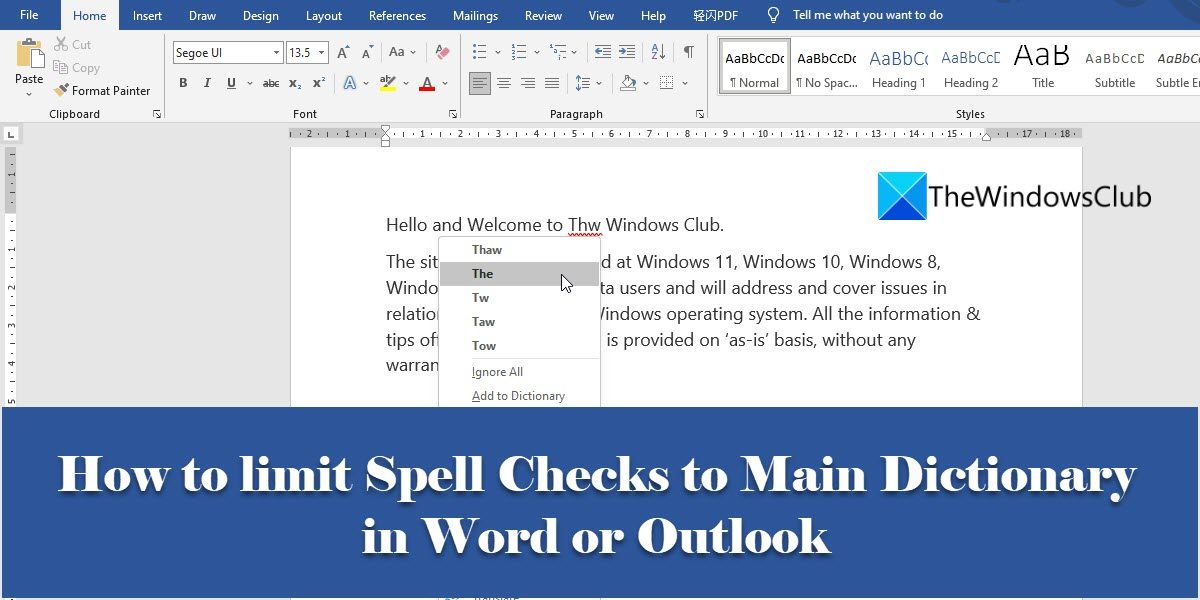Apply the yellow text highlight color
The image size is (1200, 600).
point(387,84)
